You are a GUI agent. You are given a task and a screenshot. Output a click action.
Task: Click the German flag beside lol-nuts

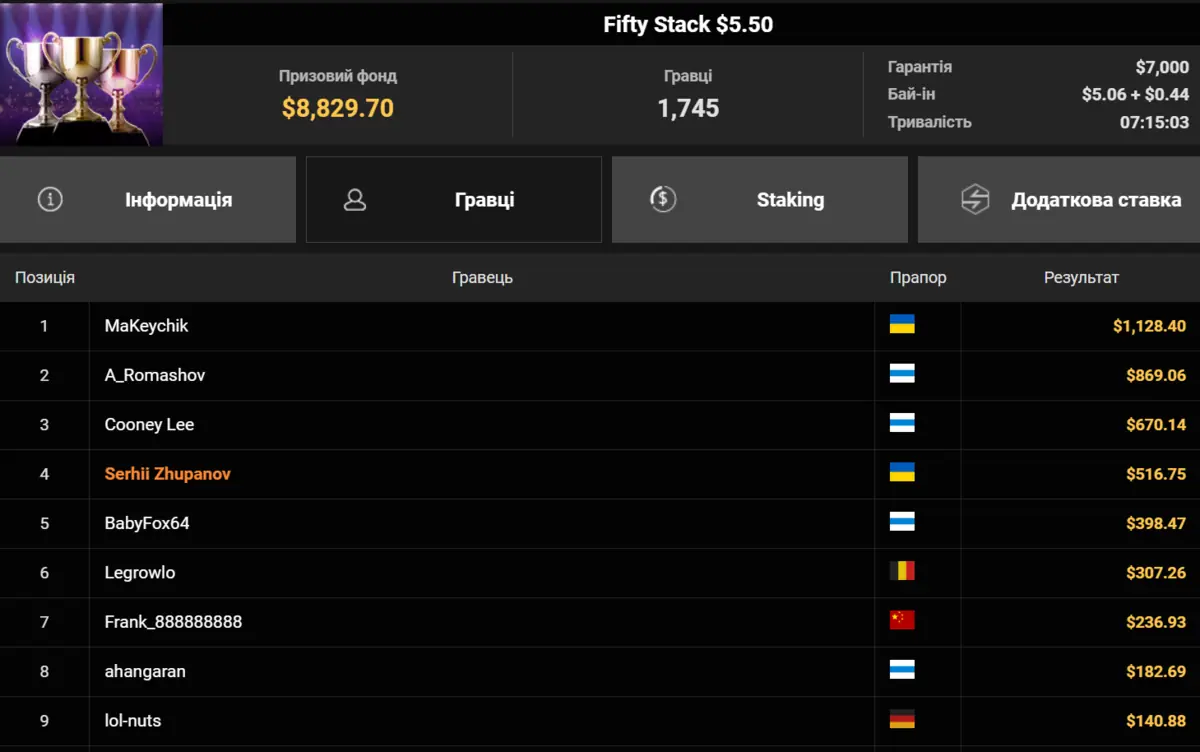902,719
